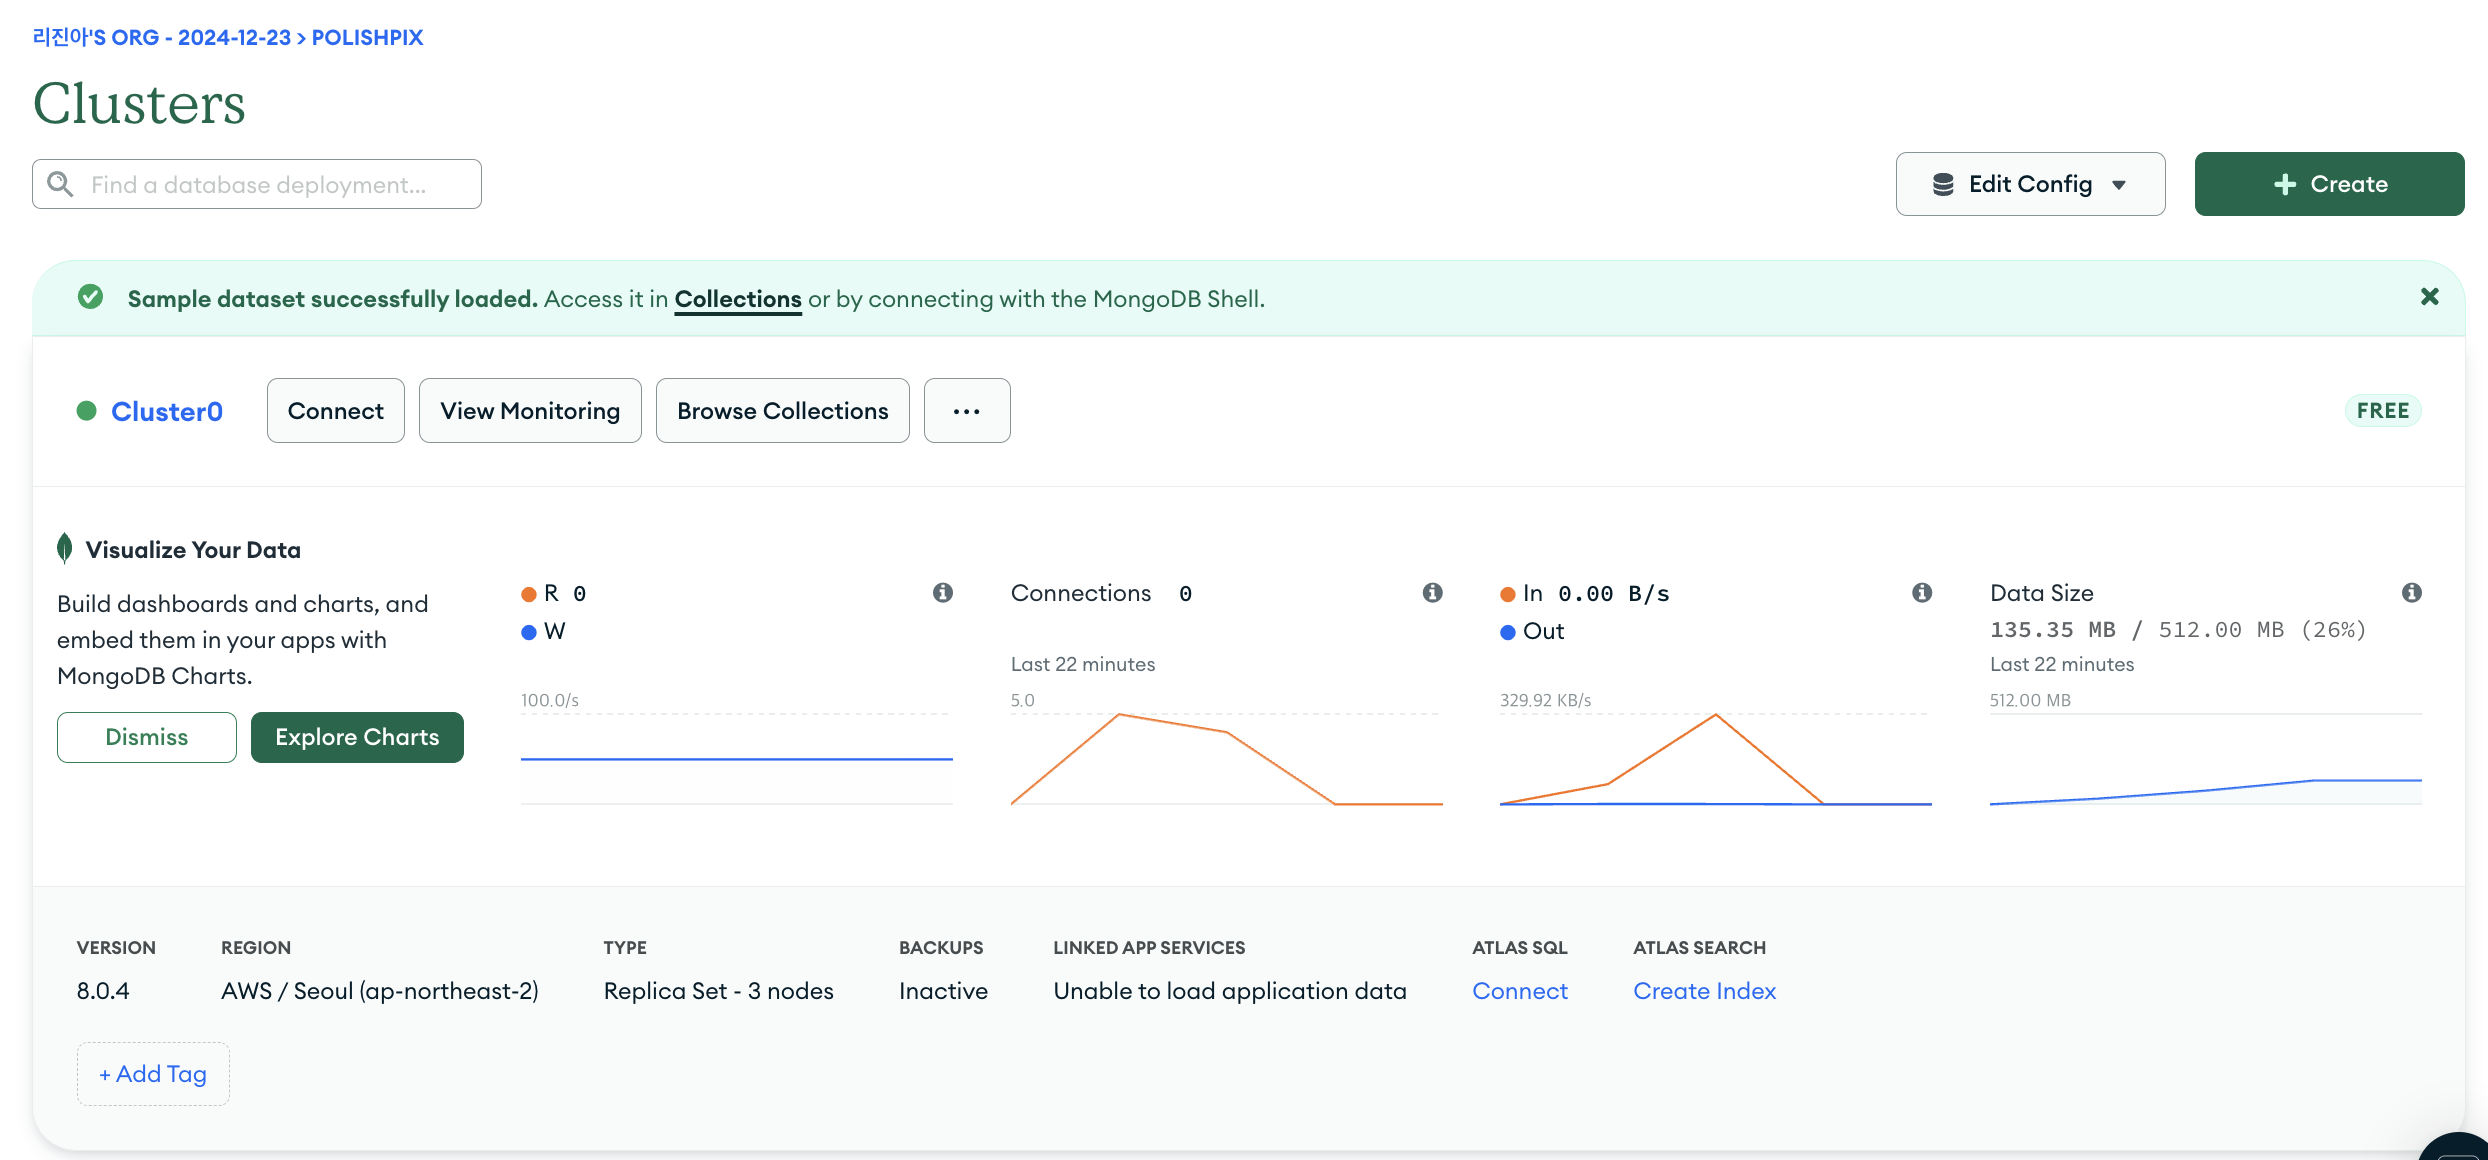Click the search magnifier icon
The image size is (2488, 1160).
(60, 184)
